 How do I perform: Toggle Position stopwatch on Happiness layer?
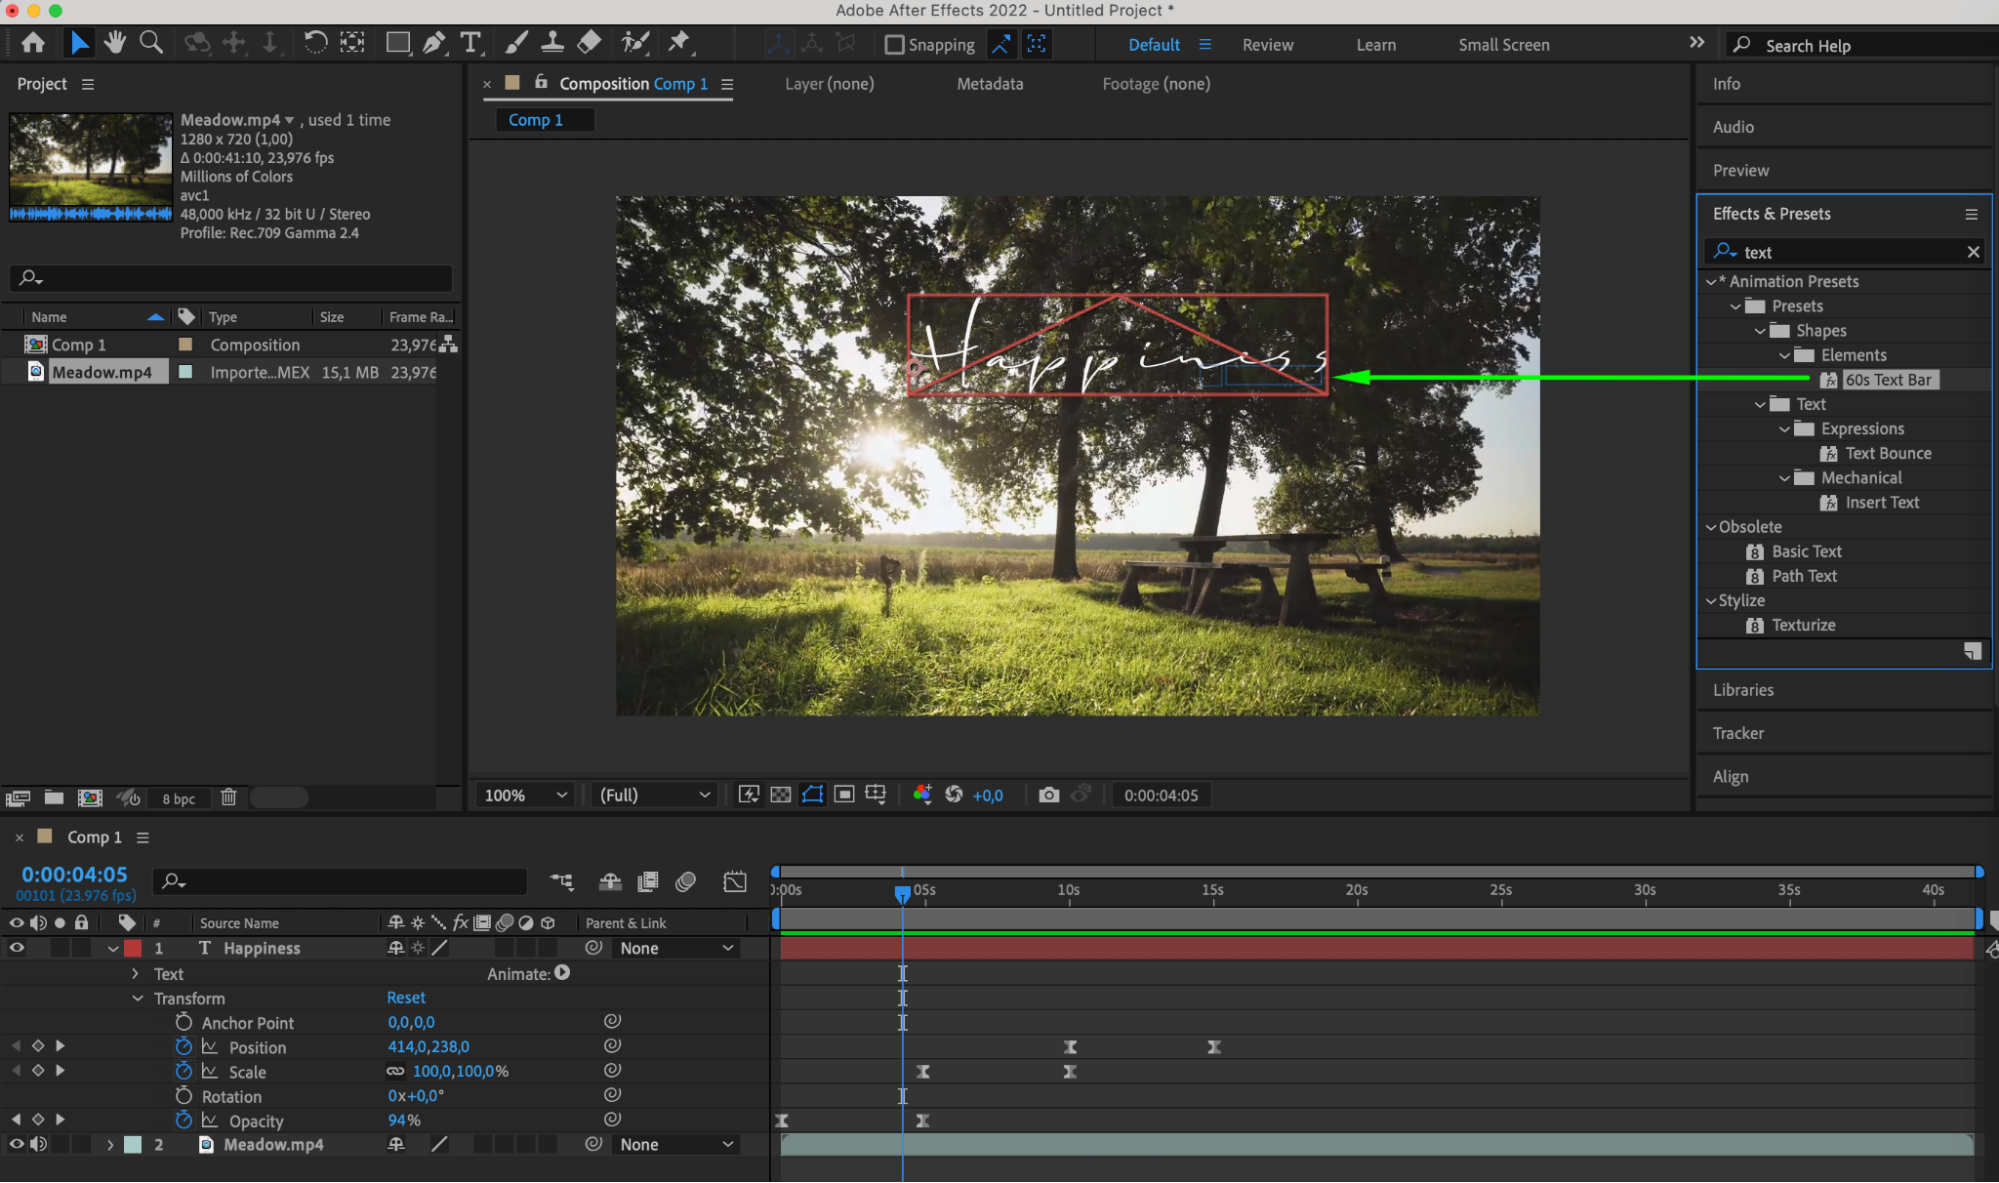tap(184, 1046)
